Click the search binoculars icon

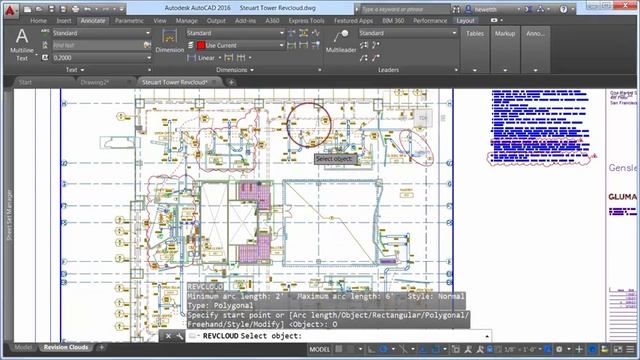[x=456, y=9]
